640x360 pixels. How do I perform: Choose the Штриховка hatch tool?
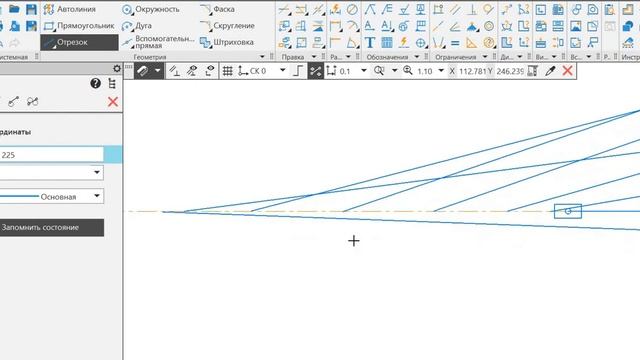(x=227, y=42)
